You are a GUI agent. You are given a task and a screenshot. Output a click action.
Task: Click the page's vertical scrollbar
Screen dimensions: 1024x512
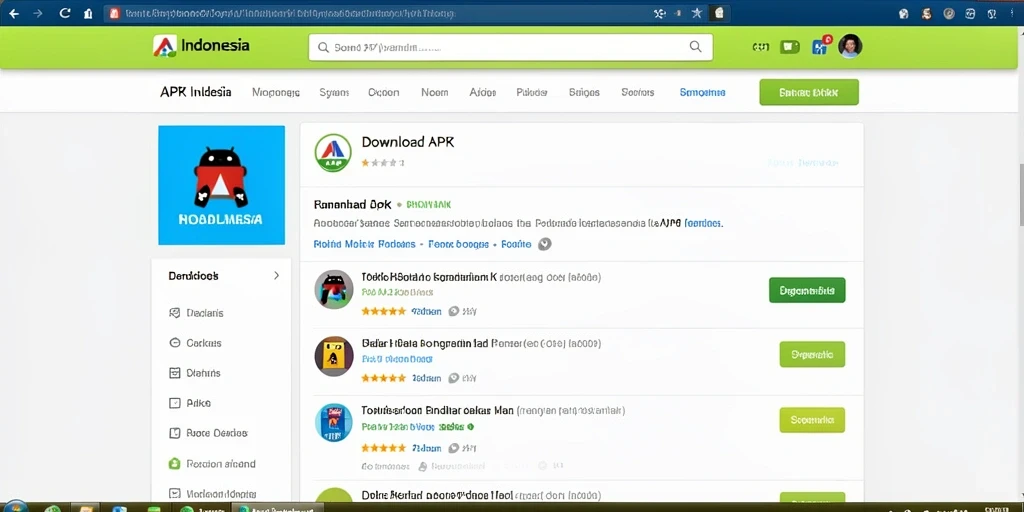pyautogui.click(x=1020, y=196)
